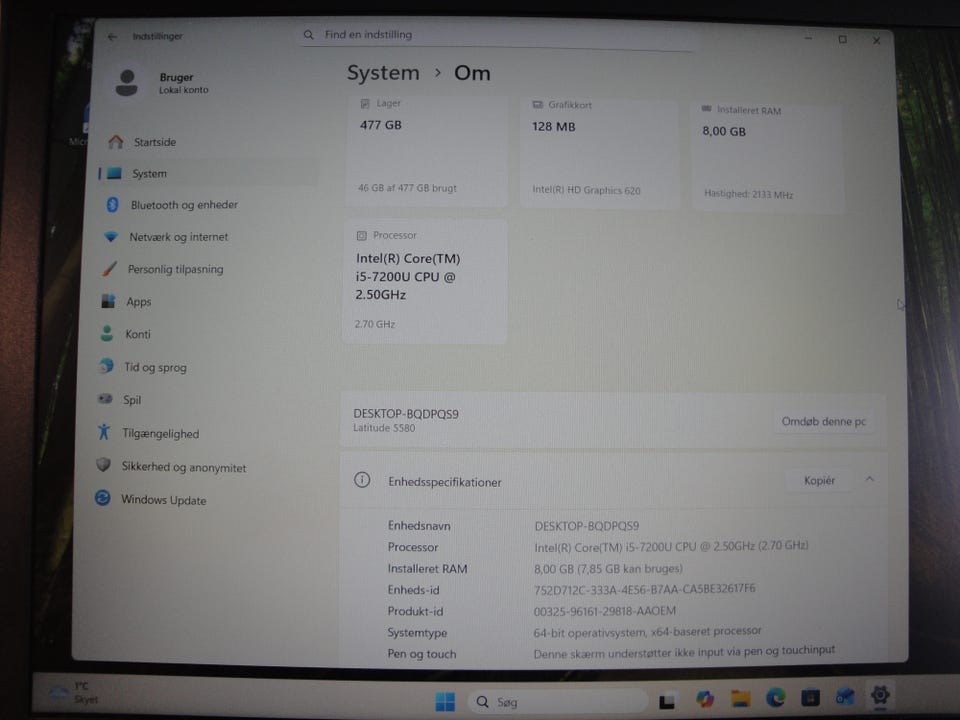This screenshot has height=720, width=960.
Task: Click the info icon beside Enhedsspecifikationer
Action: (362, 480)
